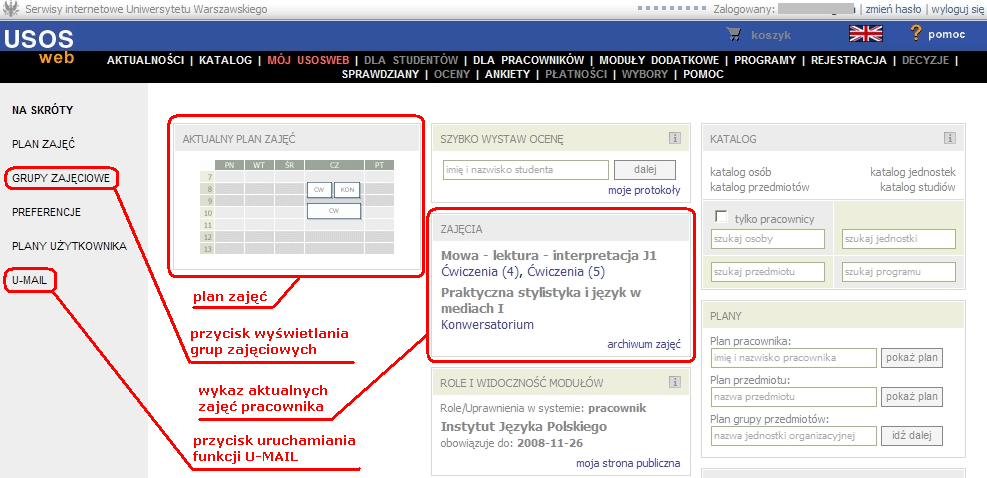The height and width of the screenshot is (478, 987).
Task: Open DLA STUDENTÓW menu item
Action: coord(411,60)
